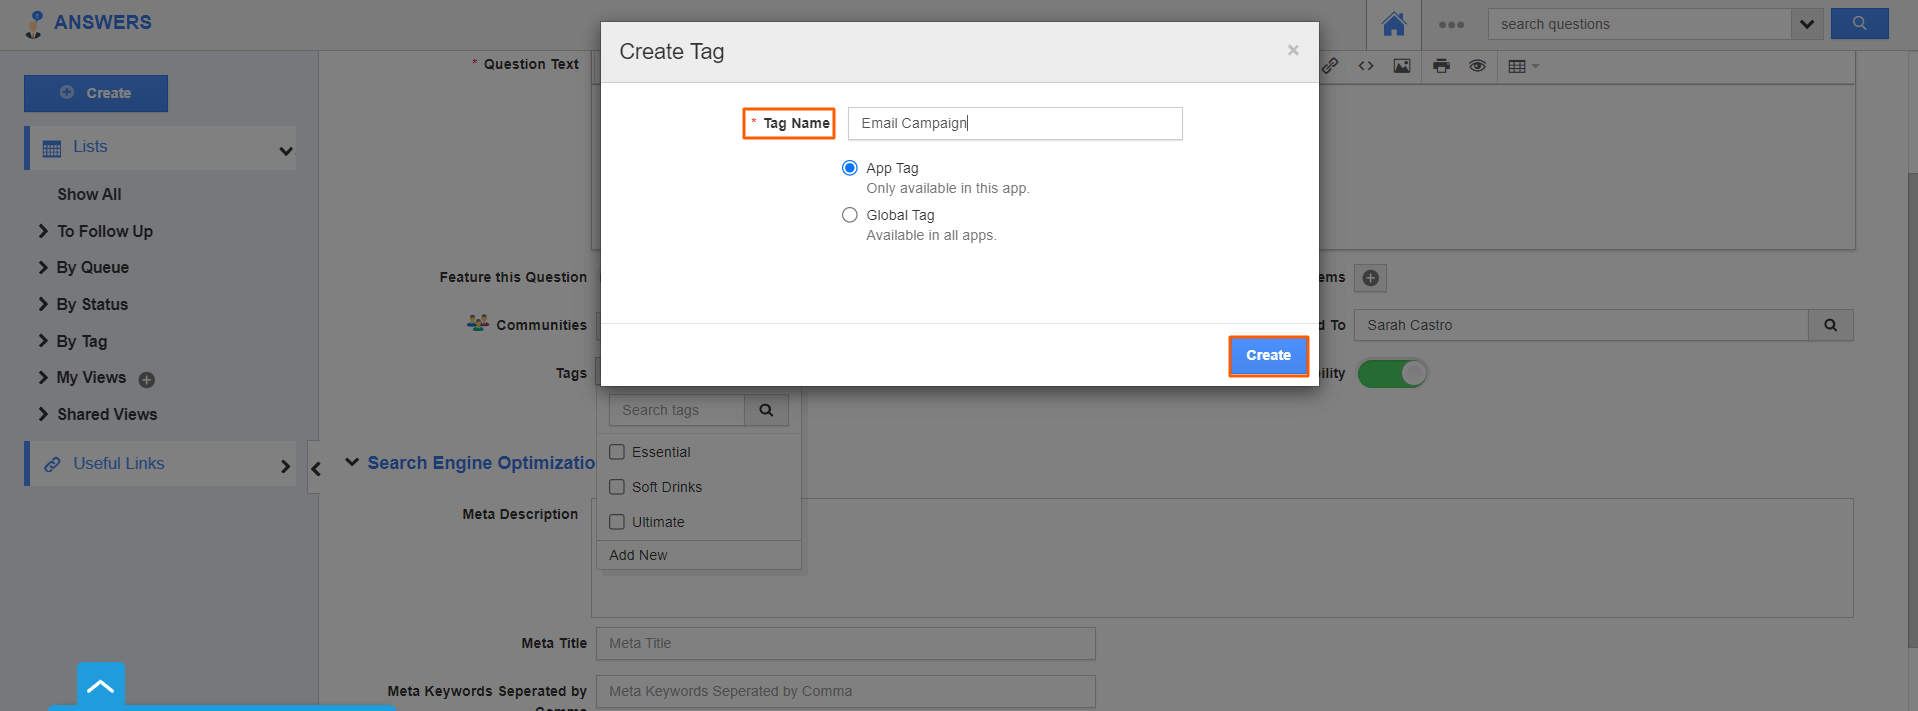Click the insert image editor icon
This screenshot has width=1918, height=711.
1402,66
